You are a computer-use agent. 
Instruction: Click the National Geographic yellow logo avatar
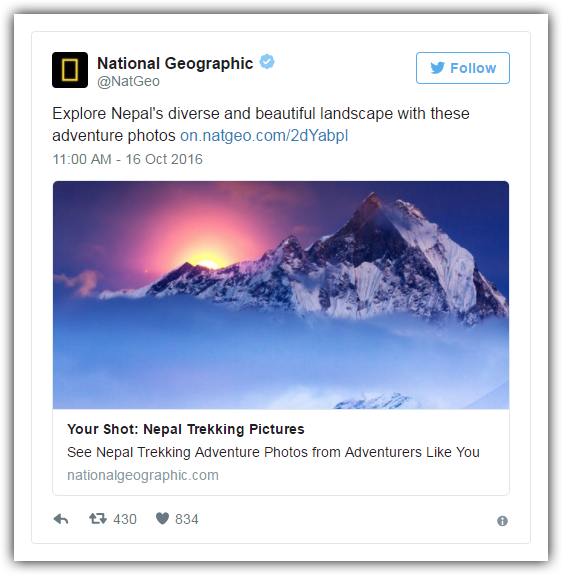[x=70, y=70]
